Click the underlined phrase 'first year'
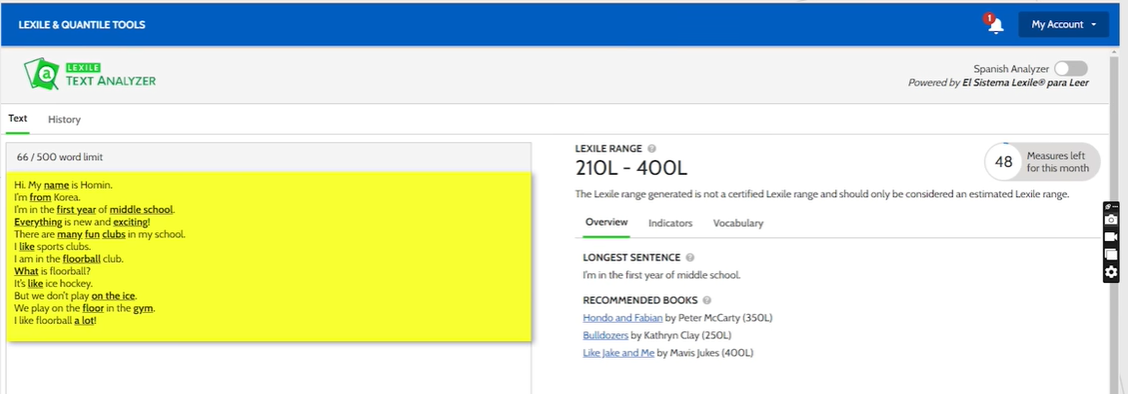 pos(76,210)
